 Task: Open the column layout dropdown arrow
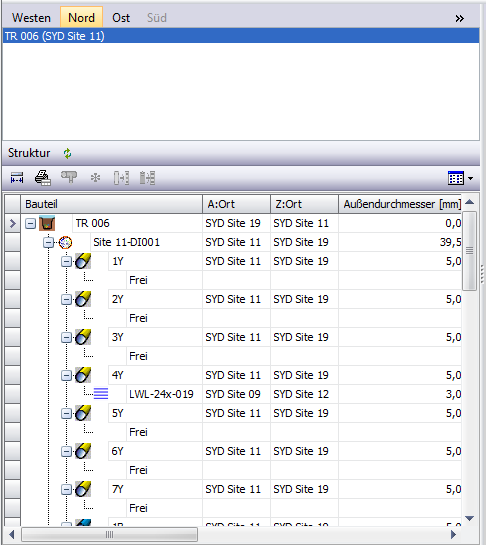470,178
